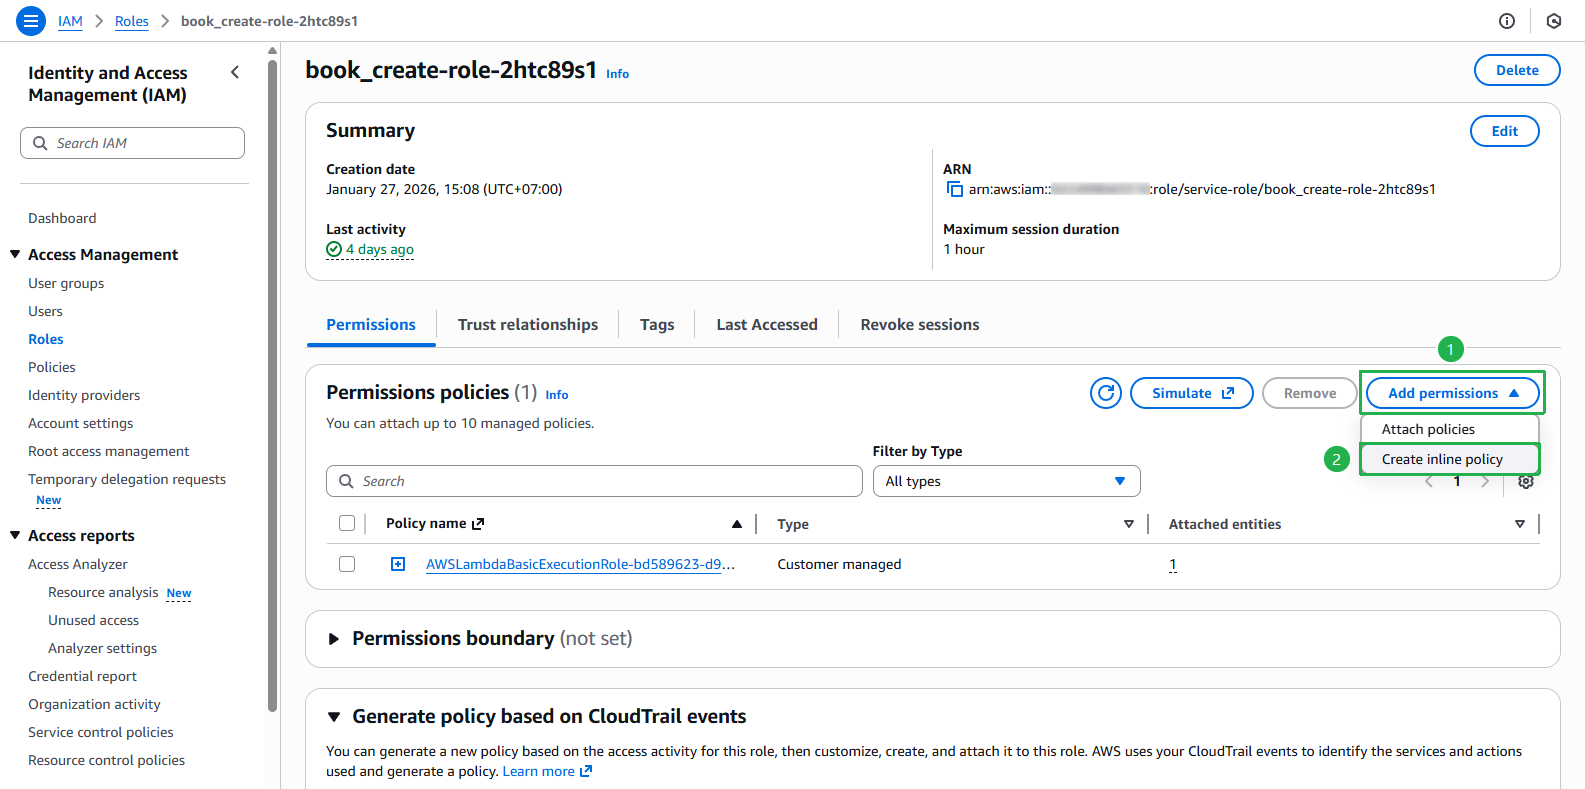This screenshot has height=789, width=1585.
Task: Collapse Generate policy based on CloudTrail events
Action: 334,717
